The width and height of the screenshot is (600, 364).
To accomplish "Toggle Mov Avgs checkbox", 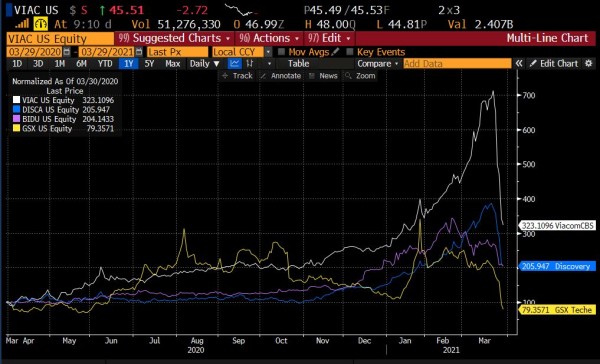I will (x=282, y=52).
